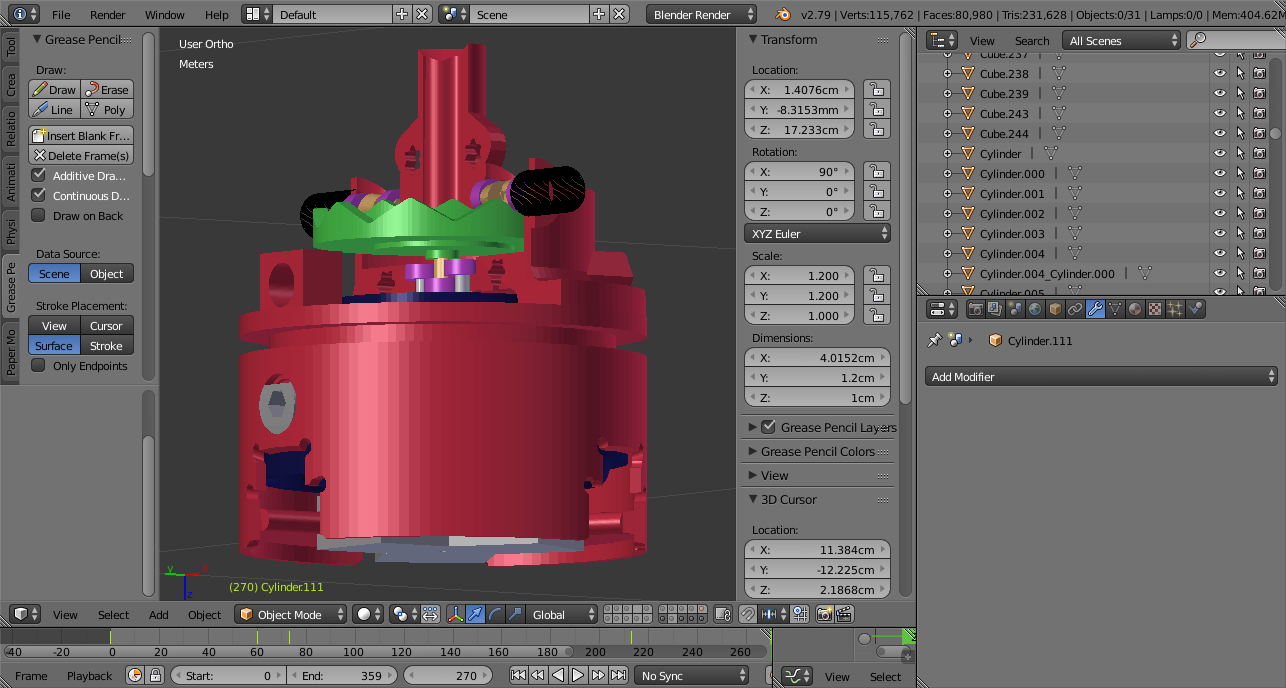Open the Render Layers properties tab

point(995,309)
